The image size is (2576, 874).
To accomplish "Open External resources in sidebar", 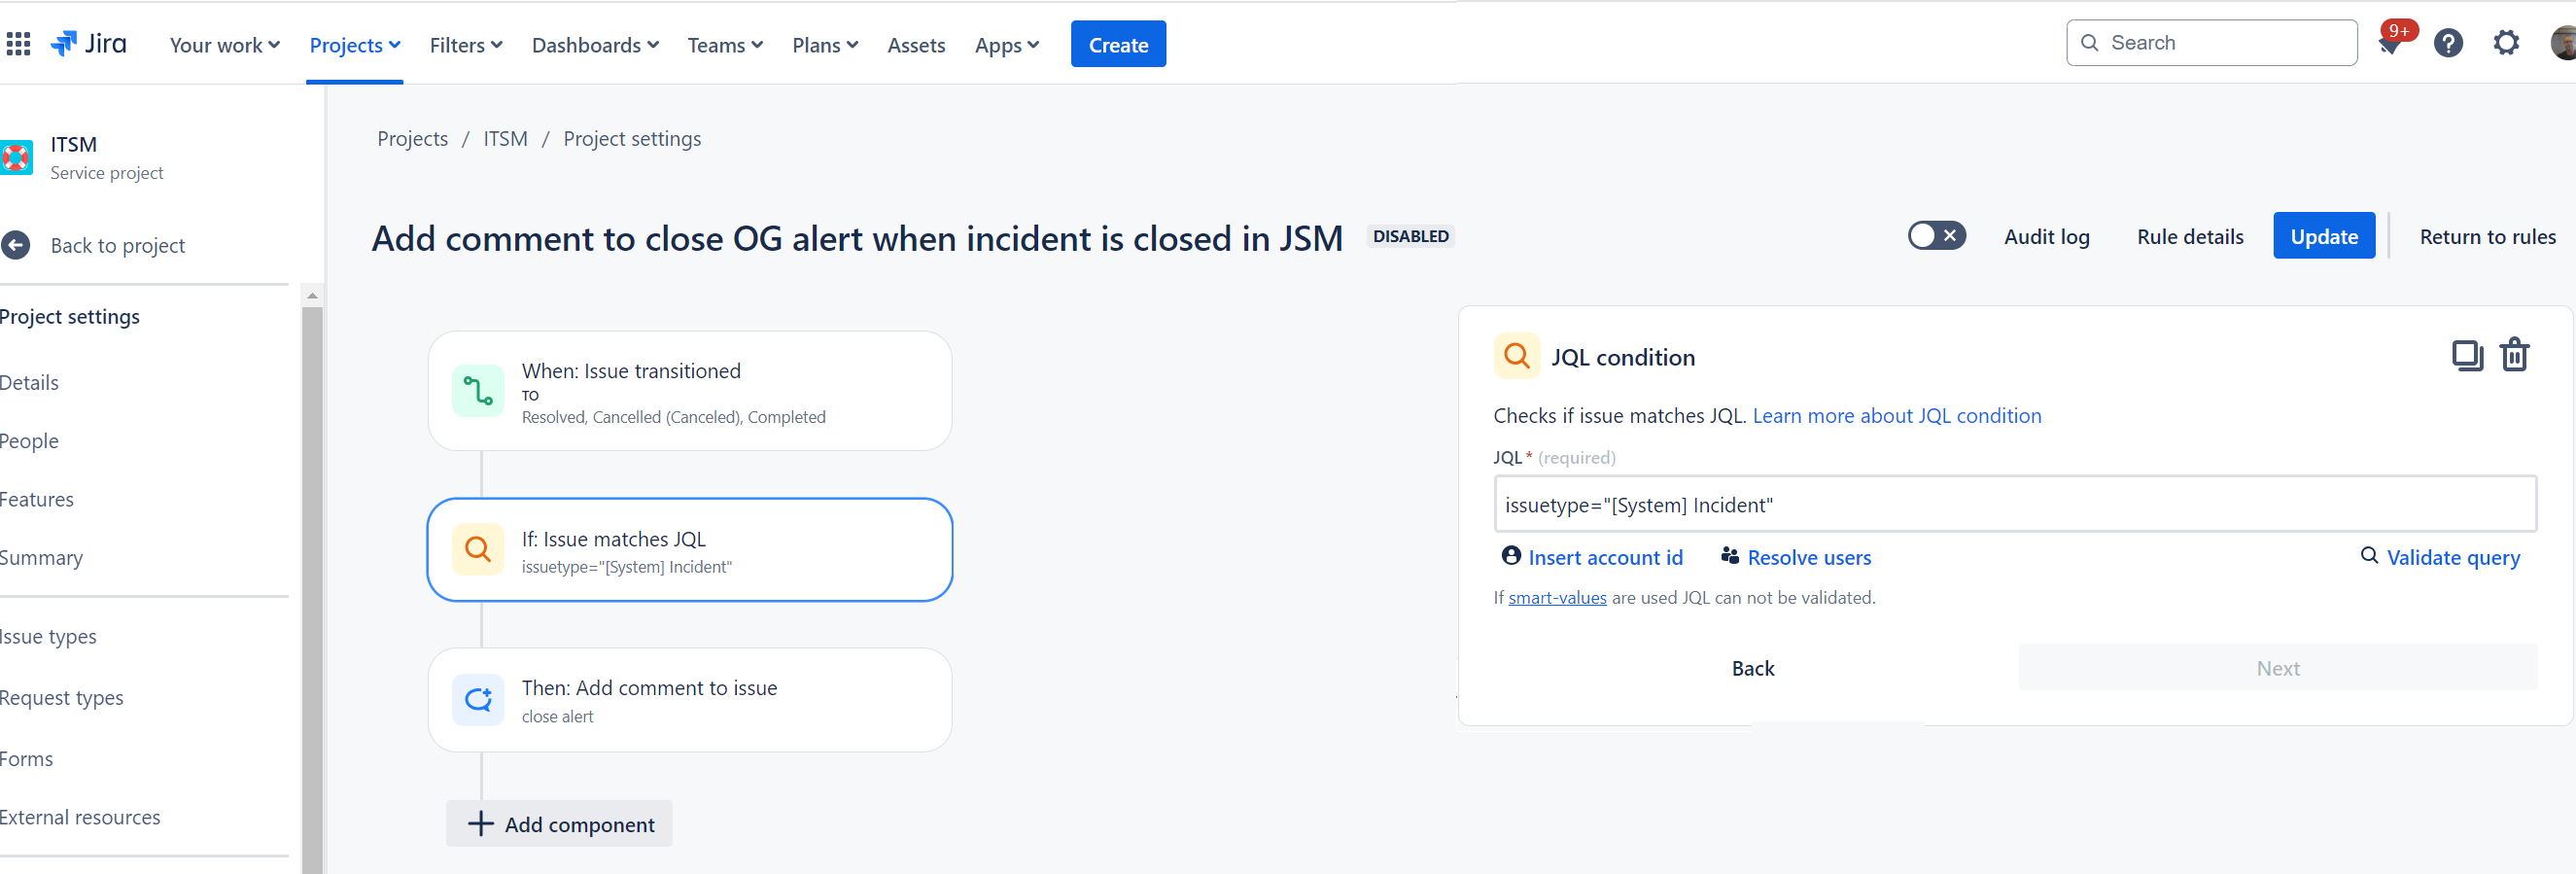I will coord(80,817).
